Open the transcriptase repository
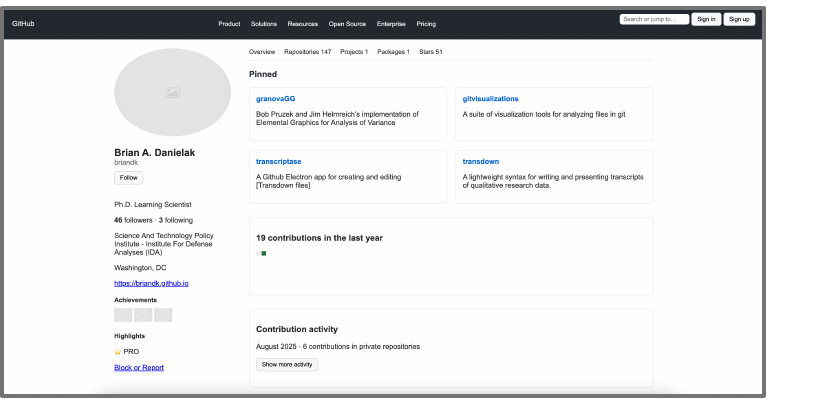This screenshot has height=402, width=825. pyautogui.click(x=279, y=162)
